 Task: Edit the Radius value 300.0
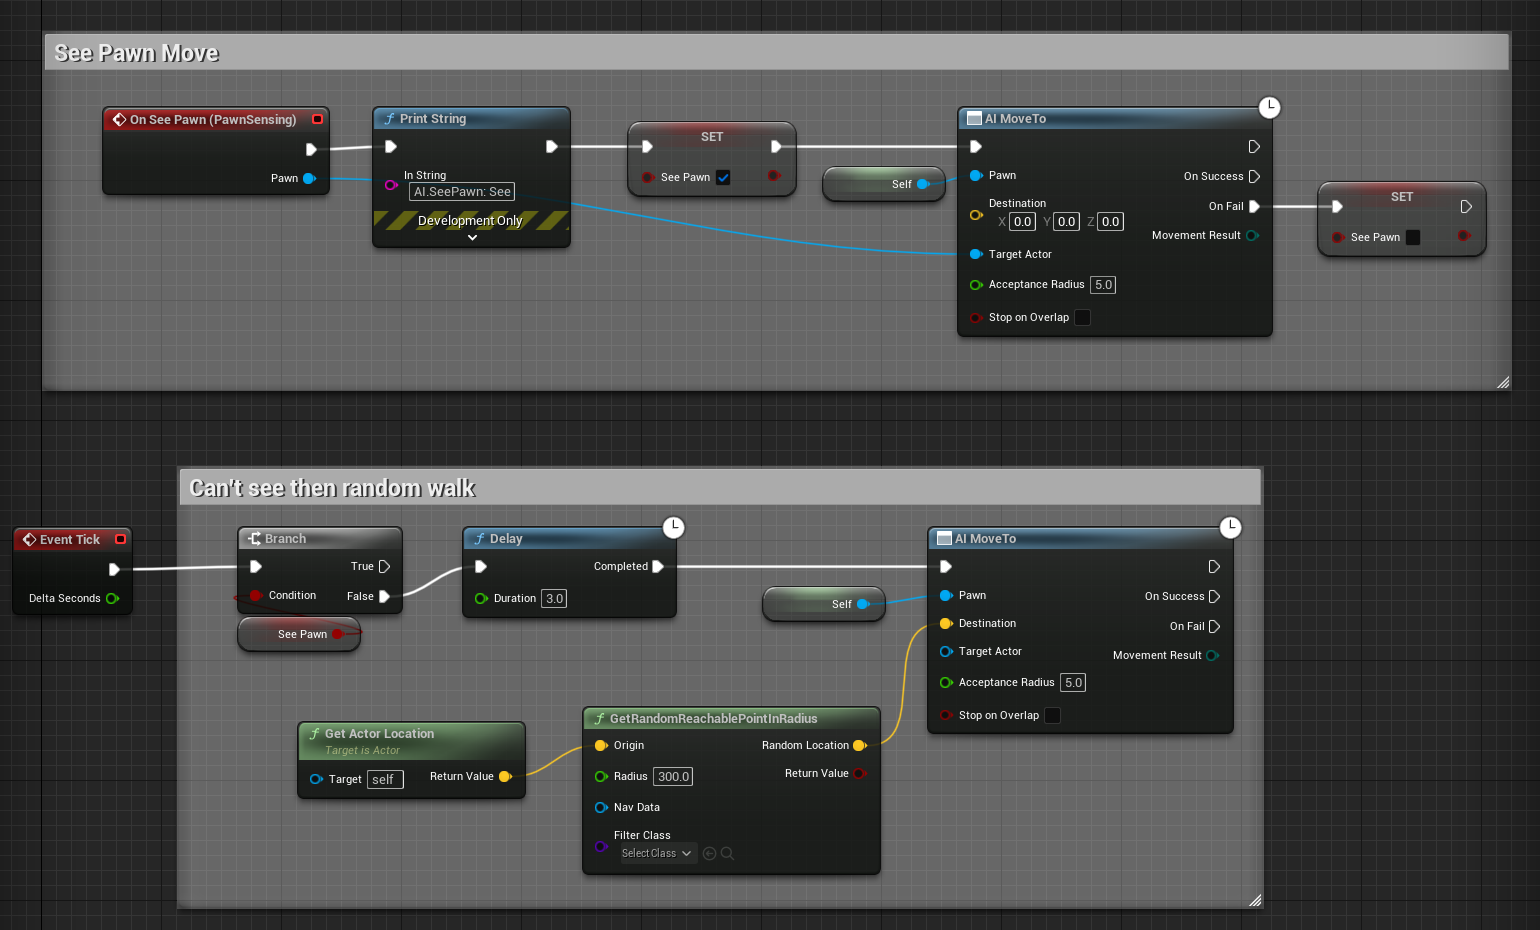point(673,777)
